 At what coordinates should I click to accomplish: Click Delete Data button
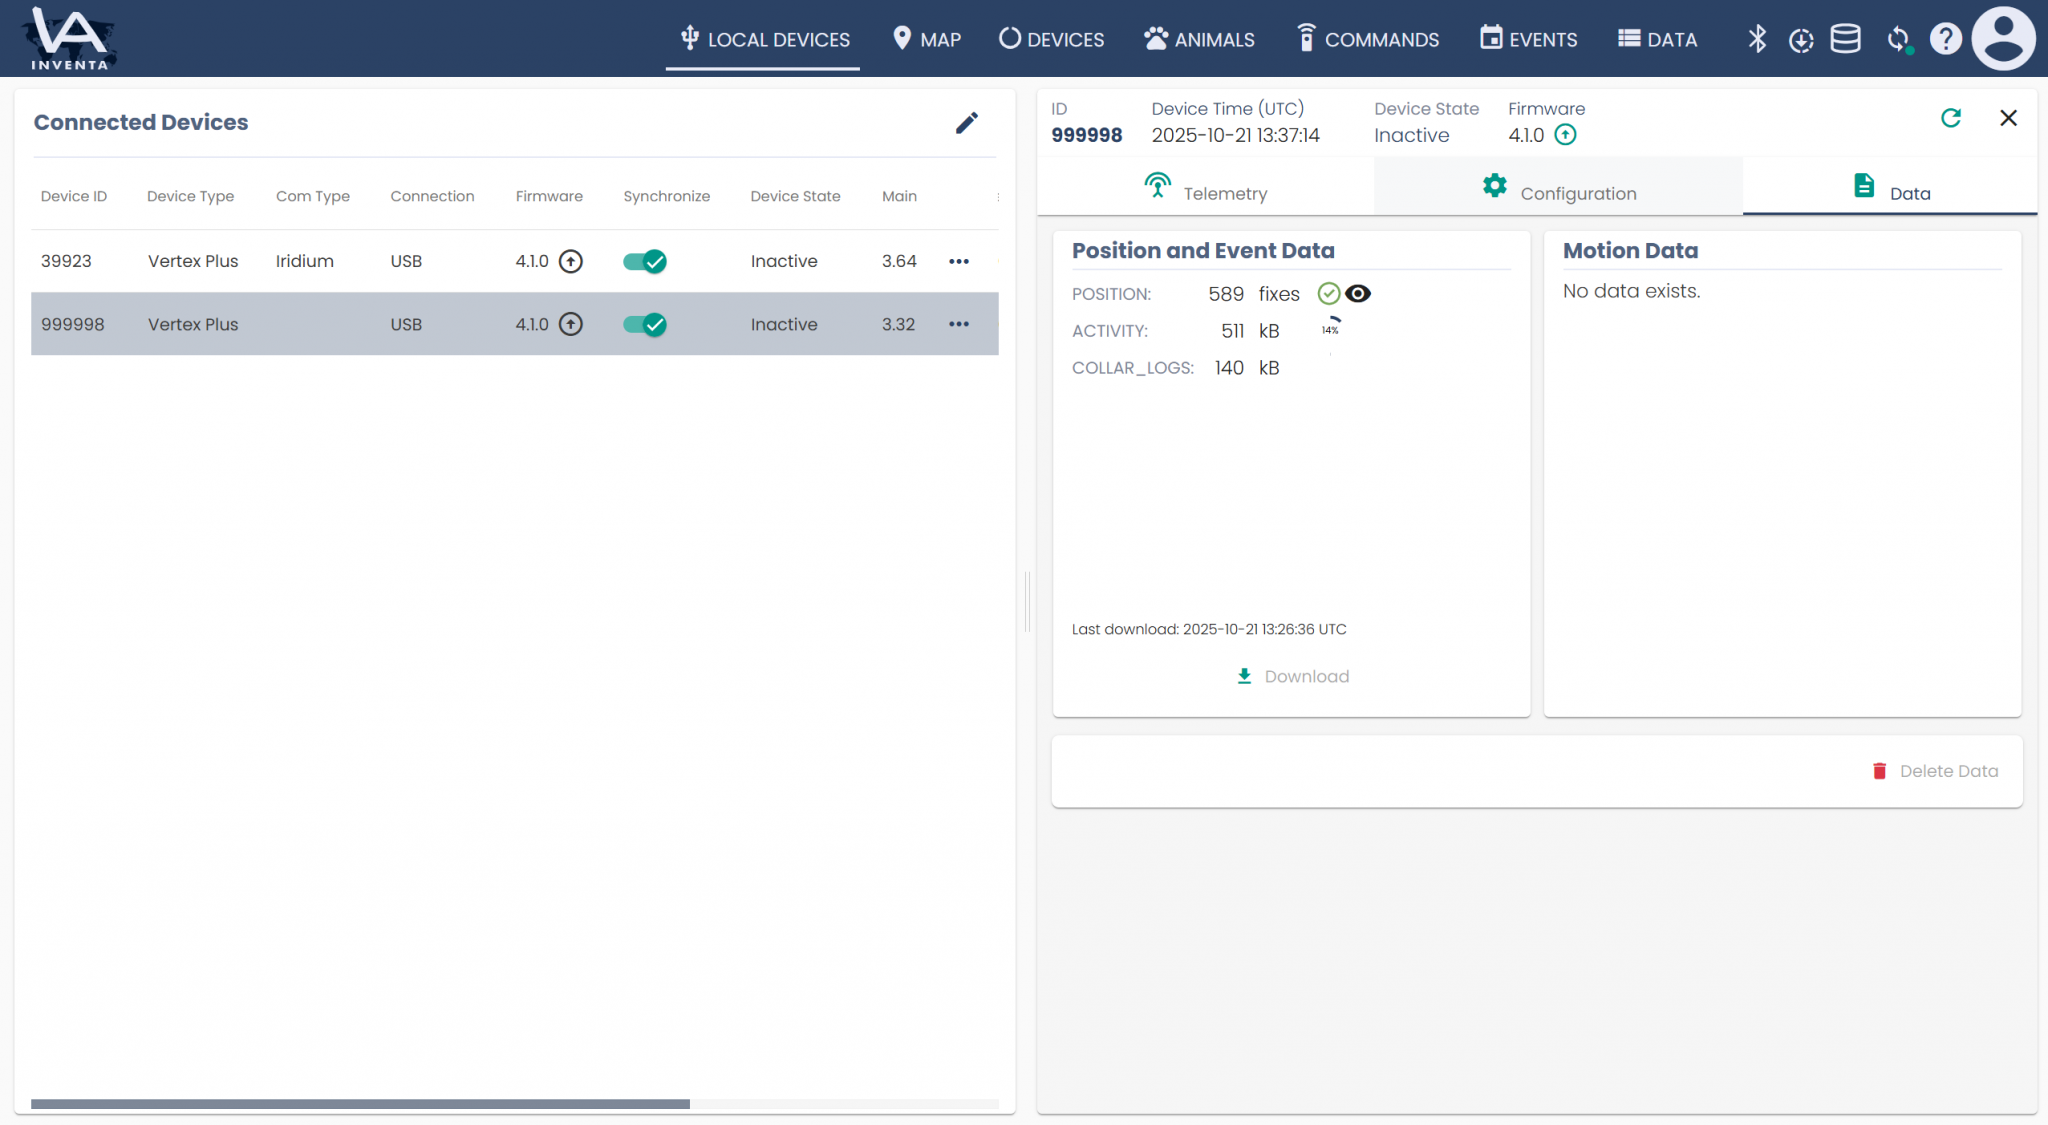[1935, 771]
